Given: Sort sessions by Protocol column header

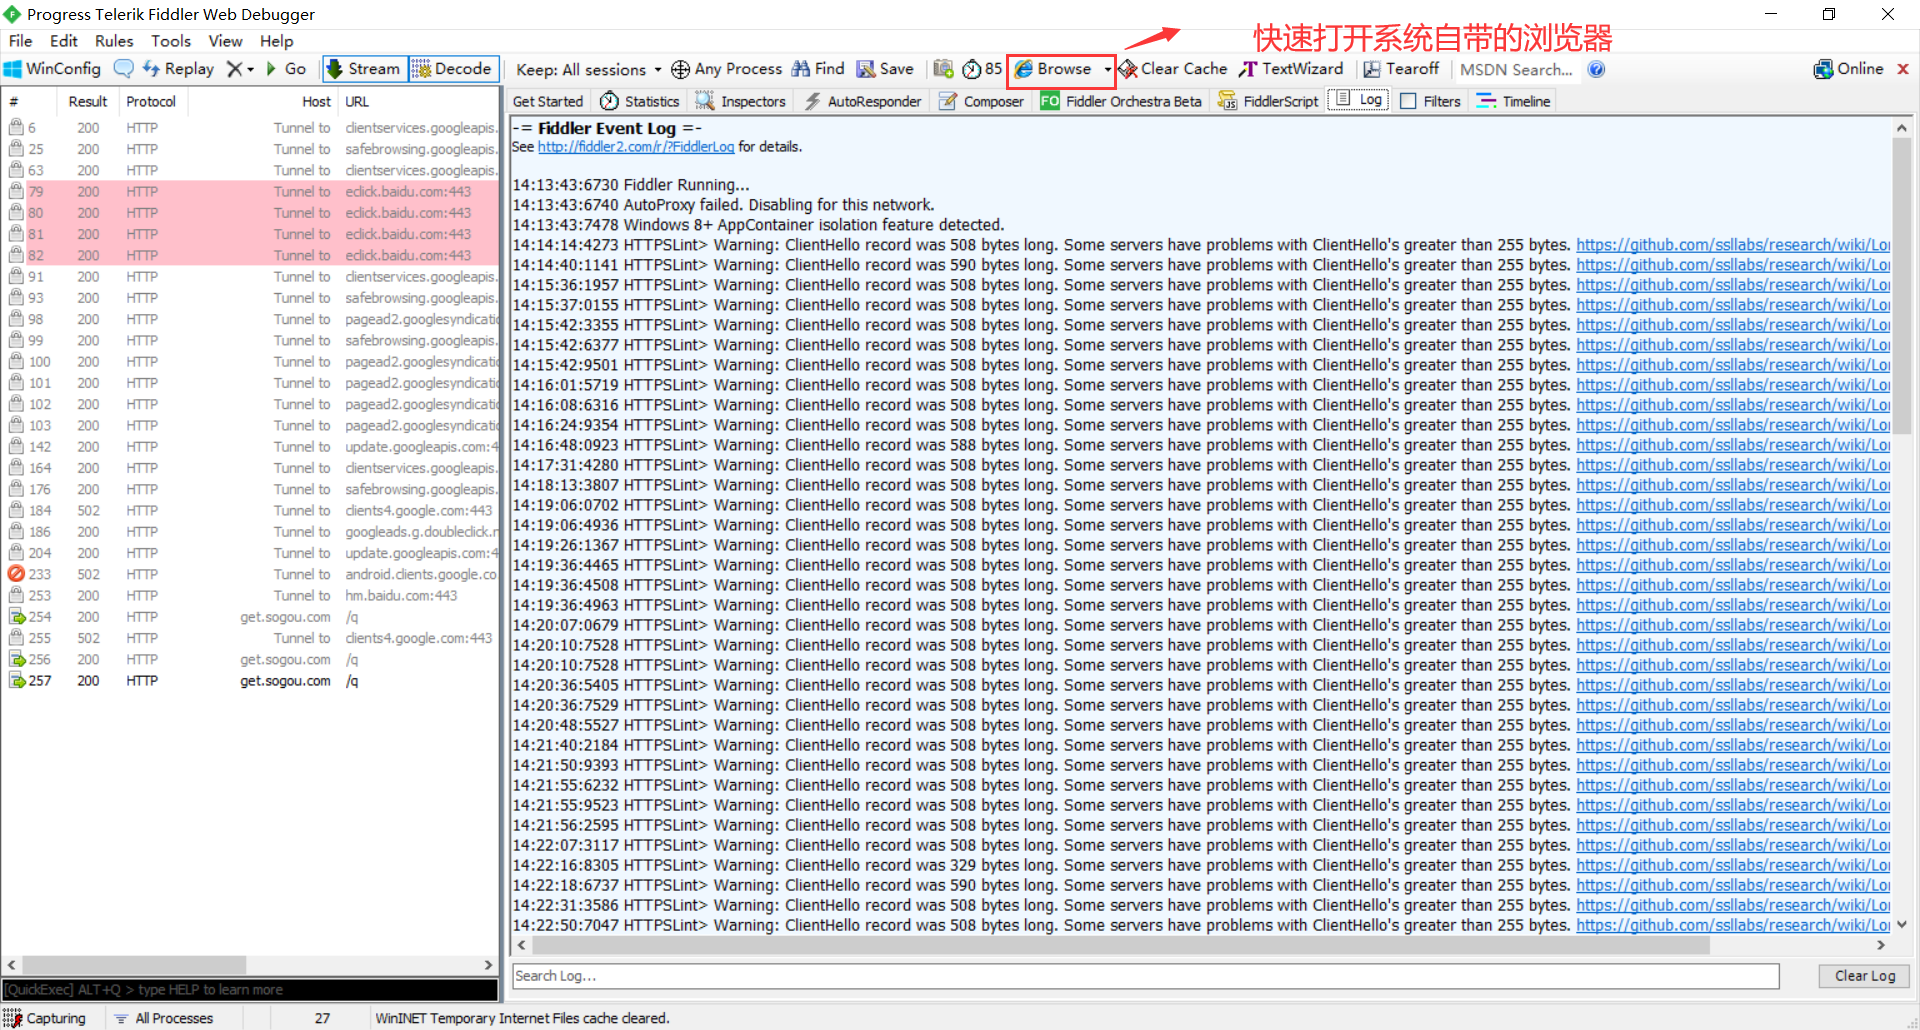Looking at the screenshot, I should 151,102.
